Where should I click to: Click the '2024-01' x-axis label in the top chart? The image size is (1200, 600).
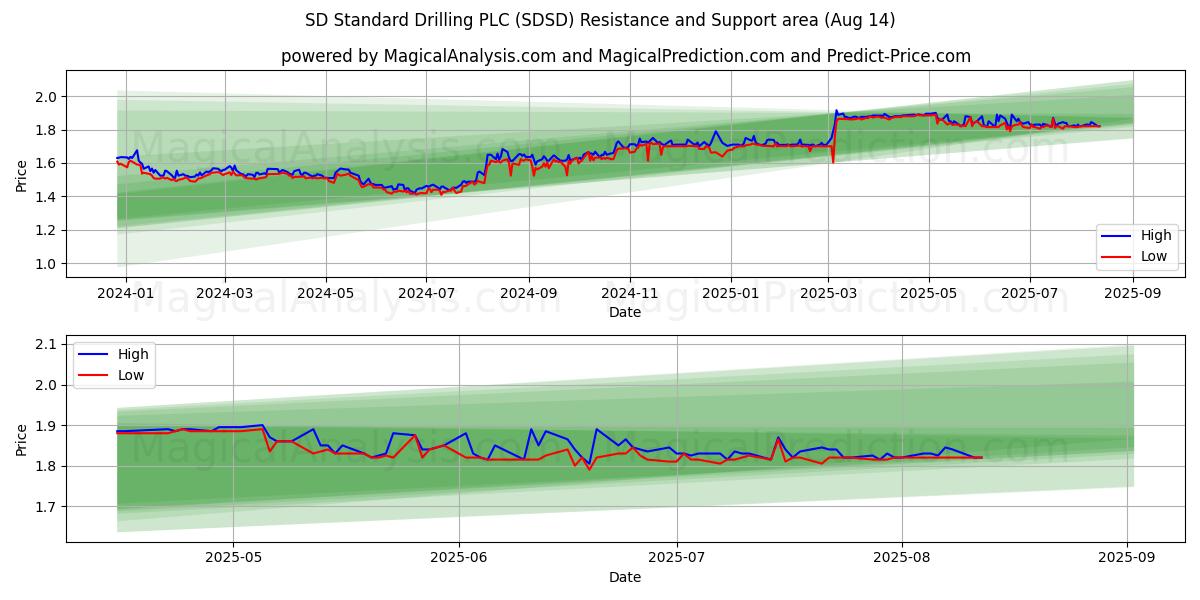124,294
